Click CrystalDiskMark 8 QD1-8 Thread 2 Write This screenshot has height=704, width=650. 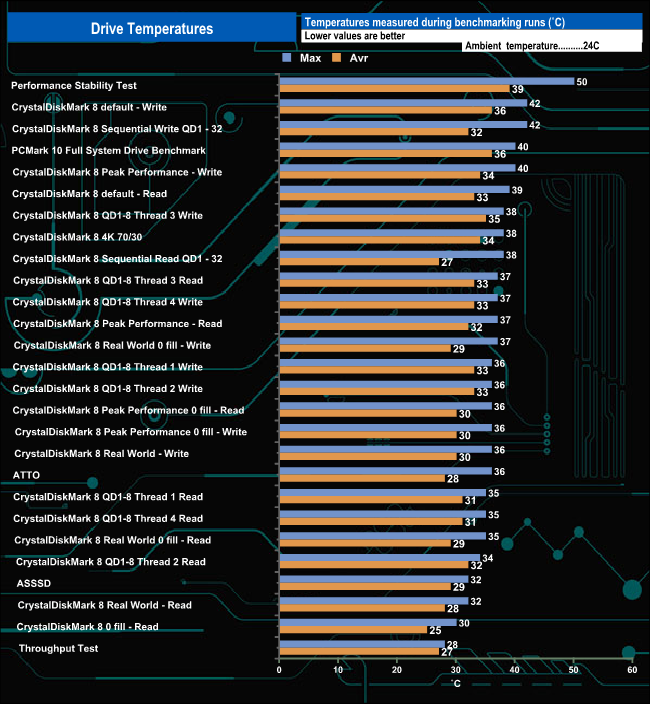click(108, 388)
